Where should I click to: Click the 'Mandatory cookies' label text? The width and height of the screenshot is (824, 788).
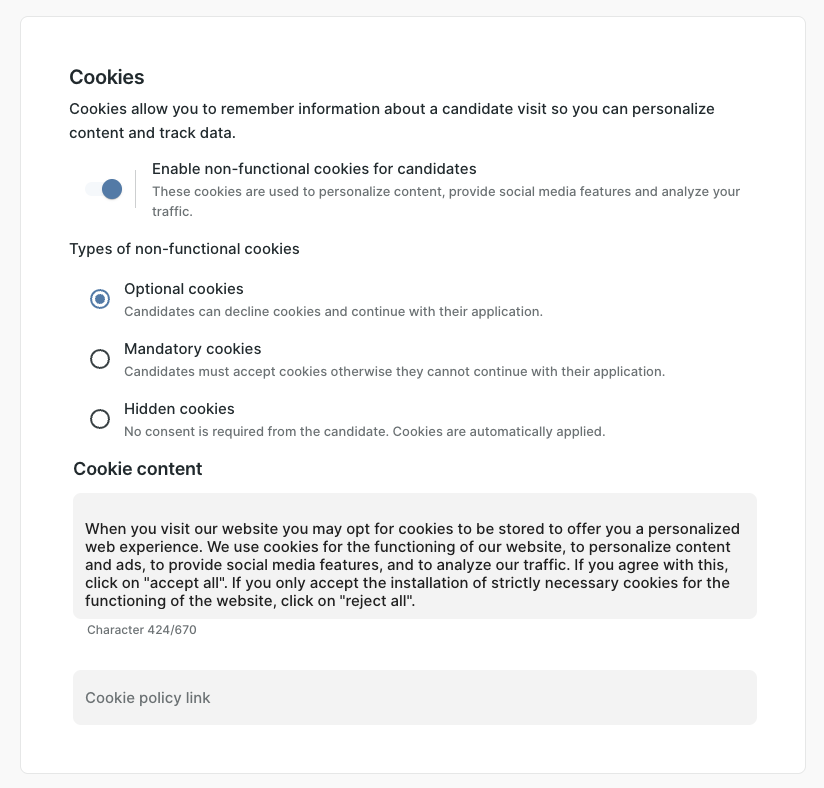coord(192,349)
